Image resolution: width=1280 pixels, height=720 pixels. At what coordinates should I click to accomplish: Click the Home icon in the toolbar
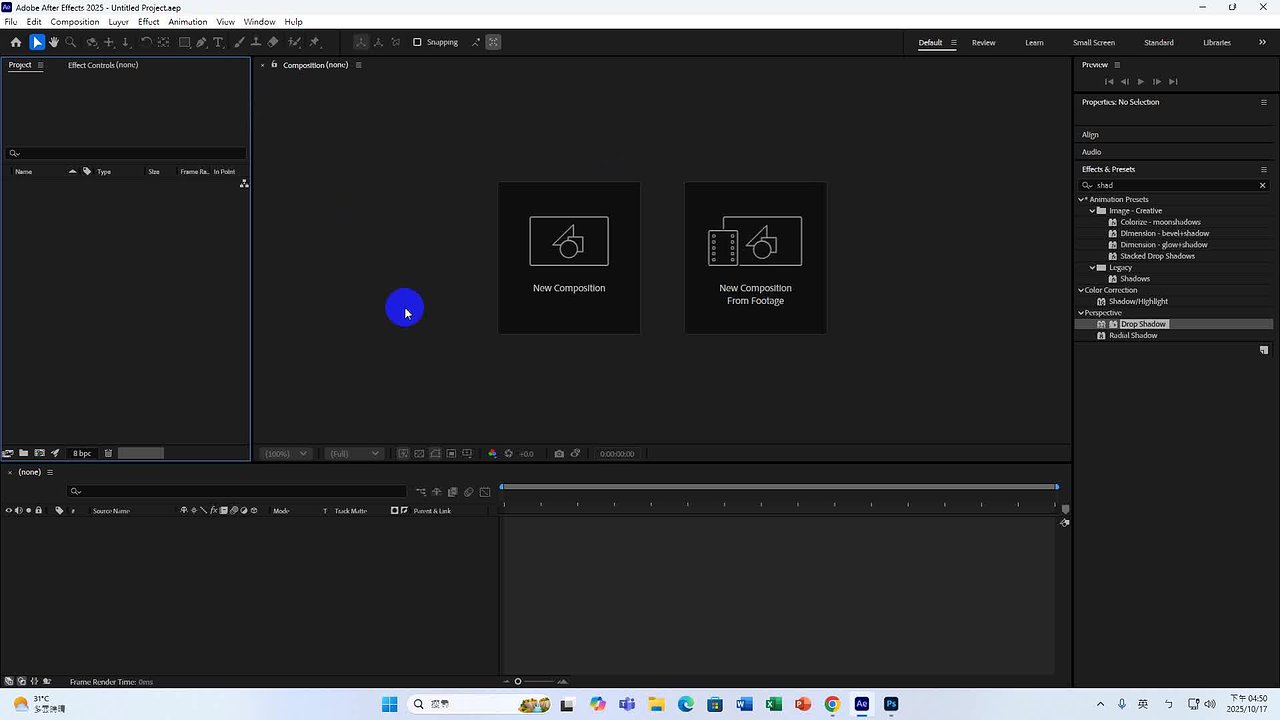[x=16, y=42]
